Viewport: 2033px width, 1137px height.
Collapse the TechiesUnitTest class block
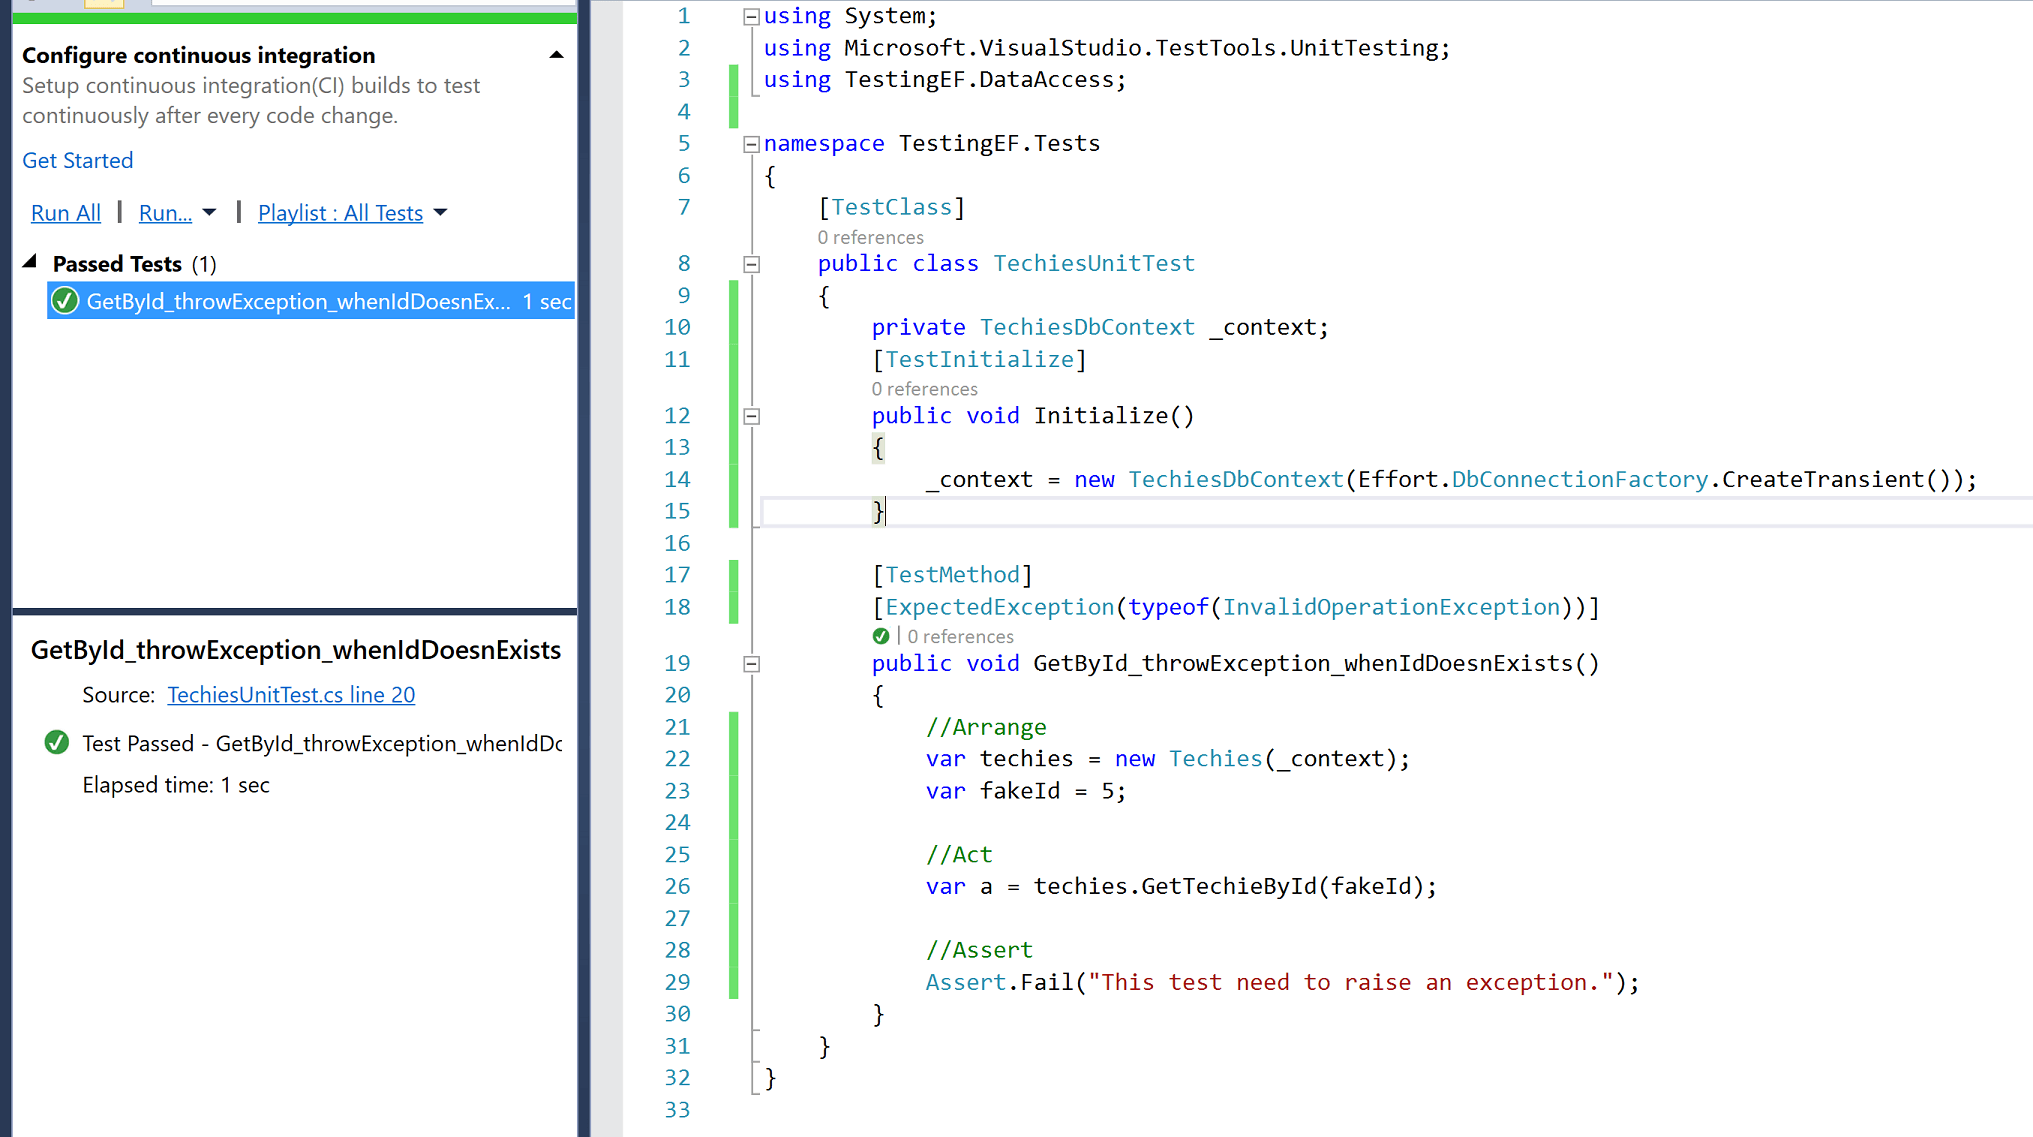click(752, 264)
